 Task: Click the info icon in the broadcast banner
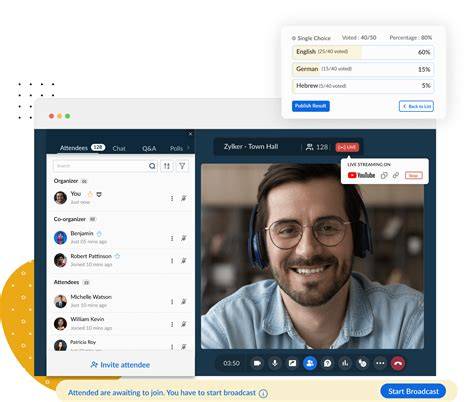click(263, 393)
